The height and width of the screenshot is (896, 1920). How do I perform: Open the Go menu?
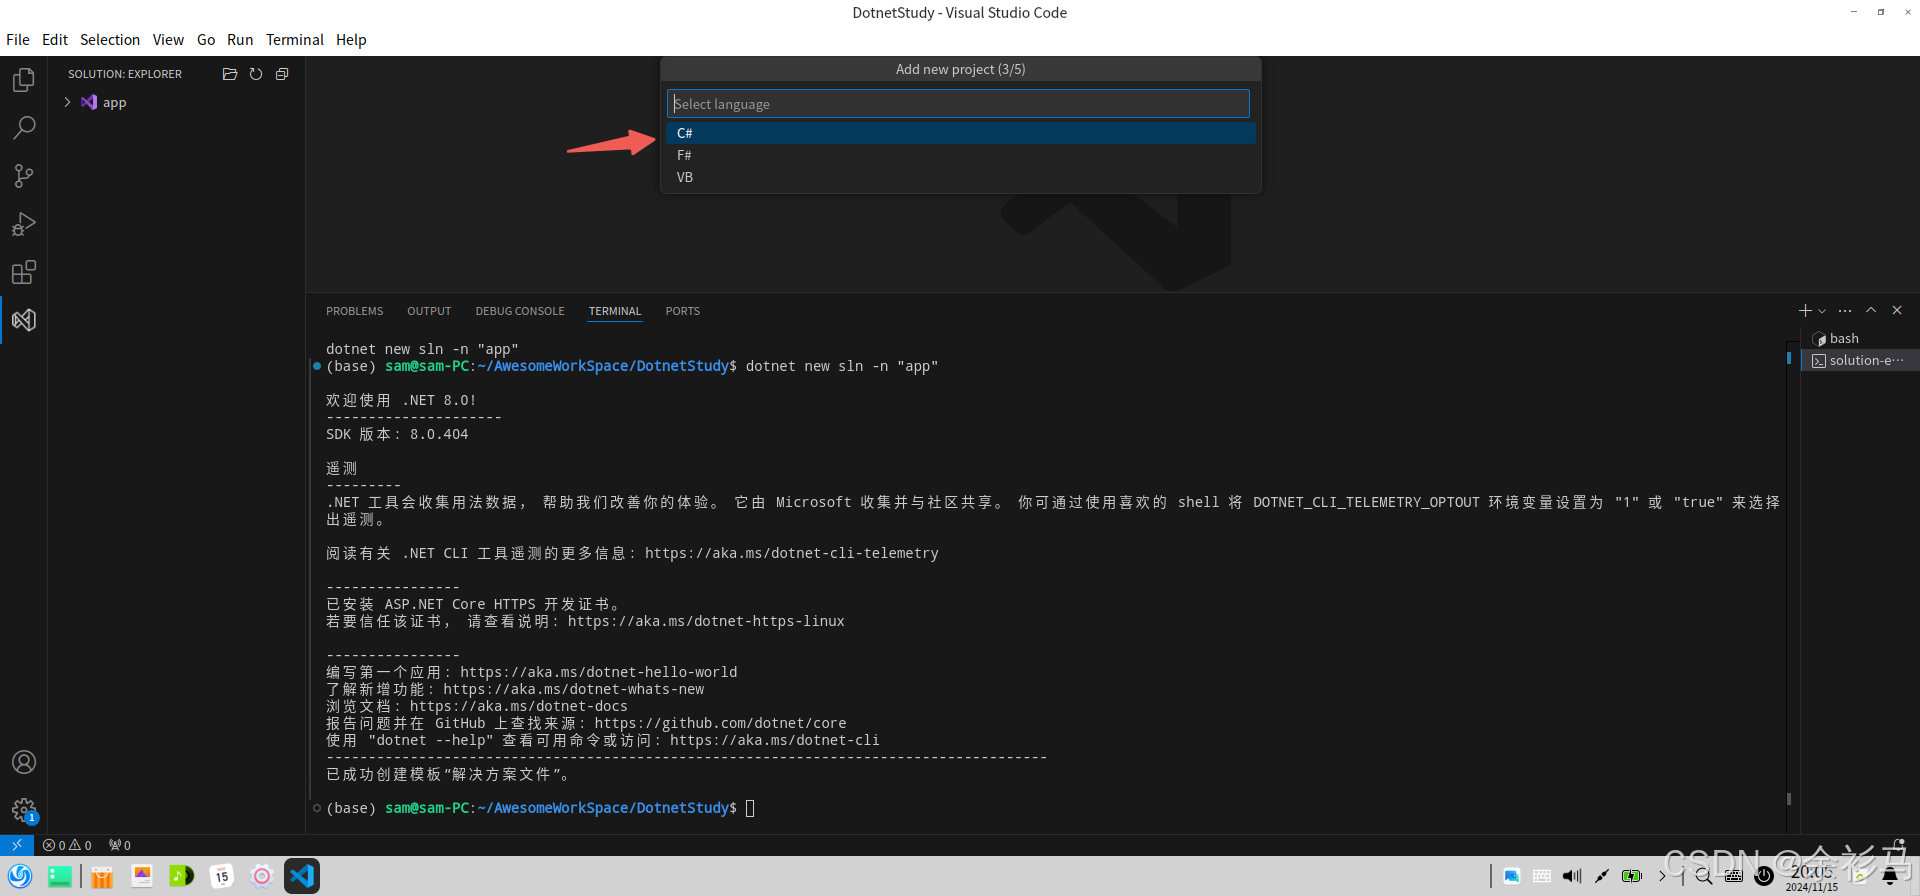[206, 40]
